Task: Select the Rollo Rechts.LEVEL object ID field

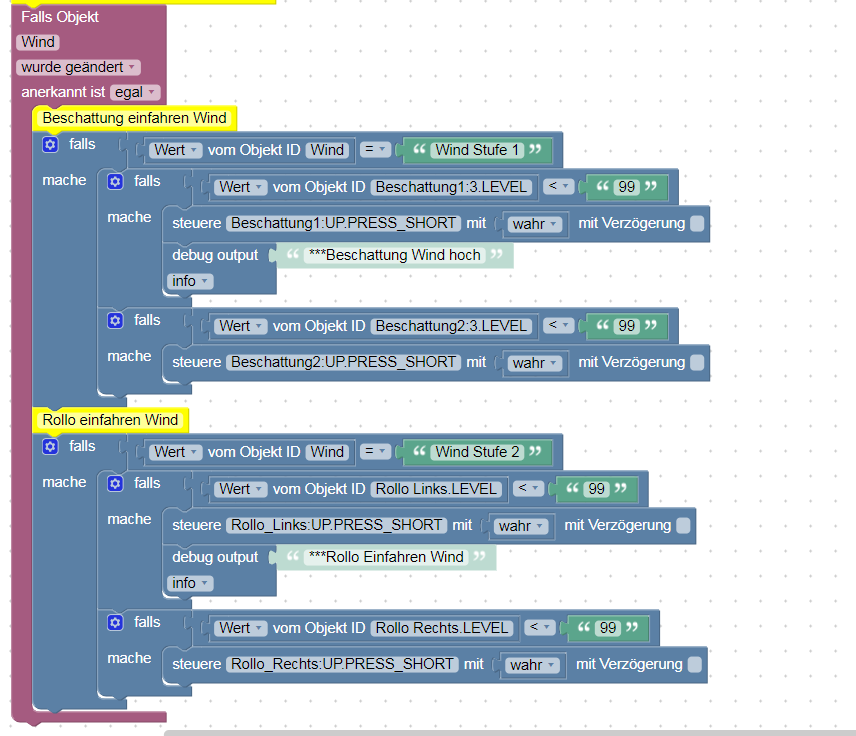Action: [442, 628]
